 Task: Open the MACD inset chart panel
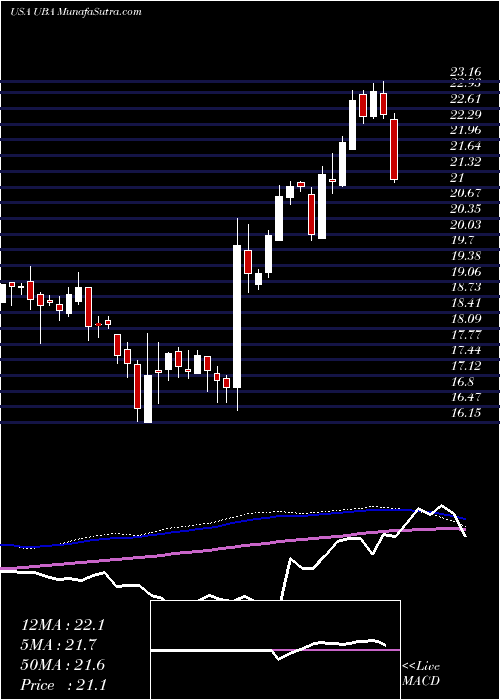275,650
